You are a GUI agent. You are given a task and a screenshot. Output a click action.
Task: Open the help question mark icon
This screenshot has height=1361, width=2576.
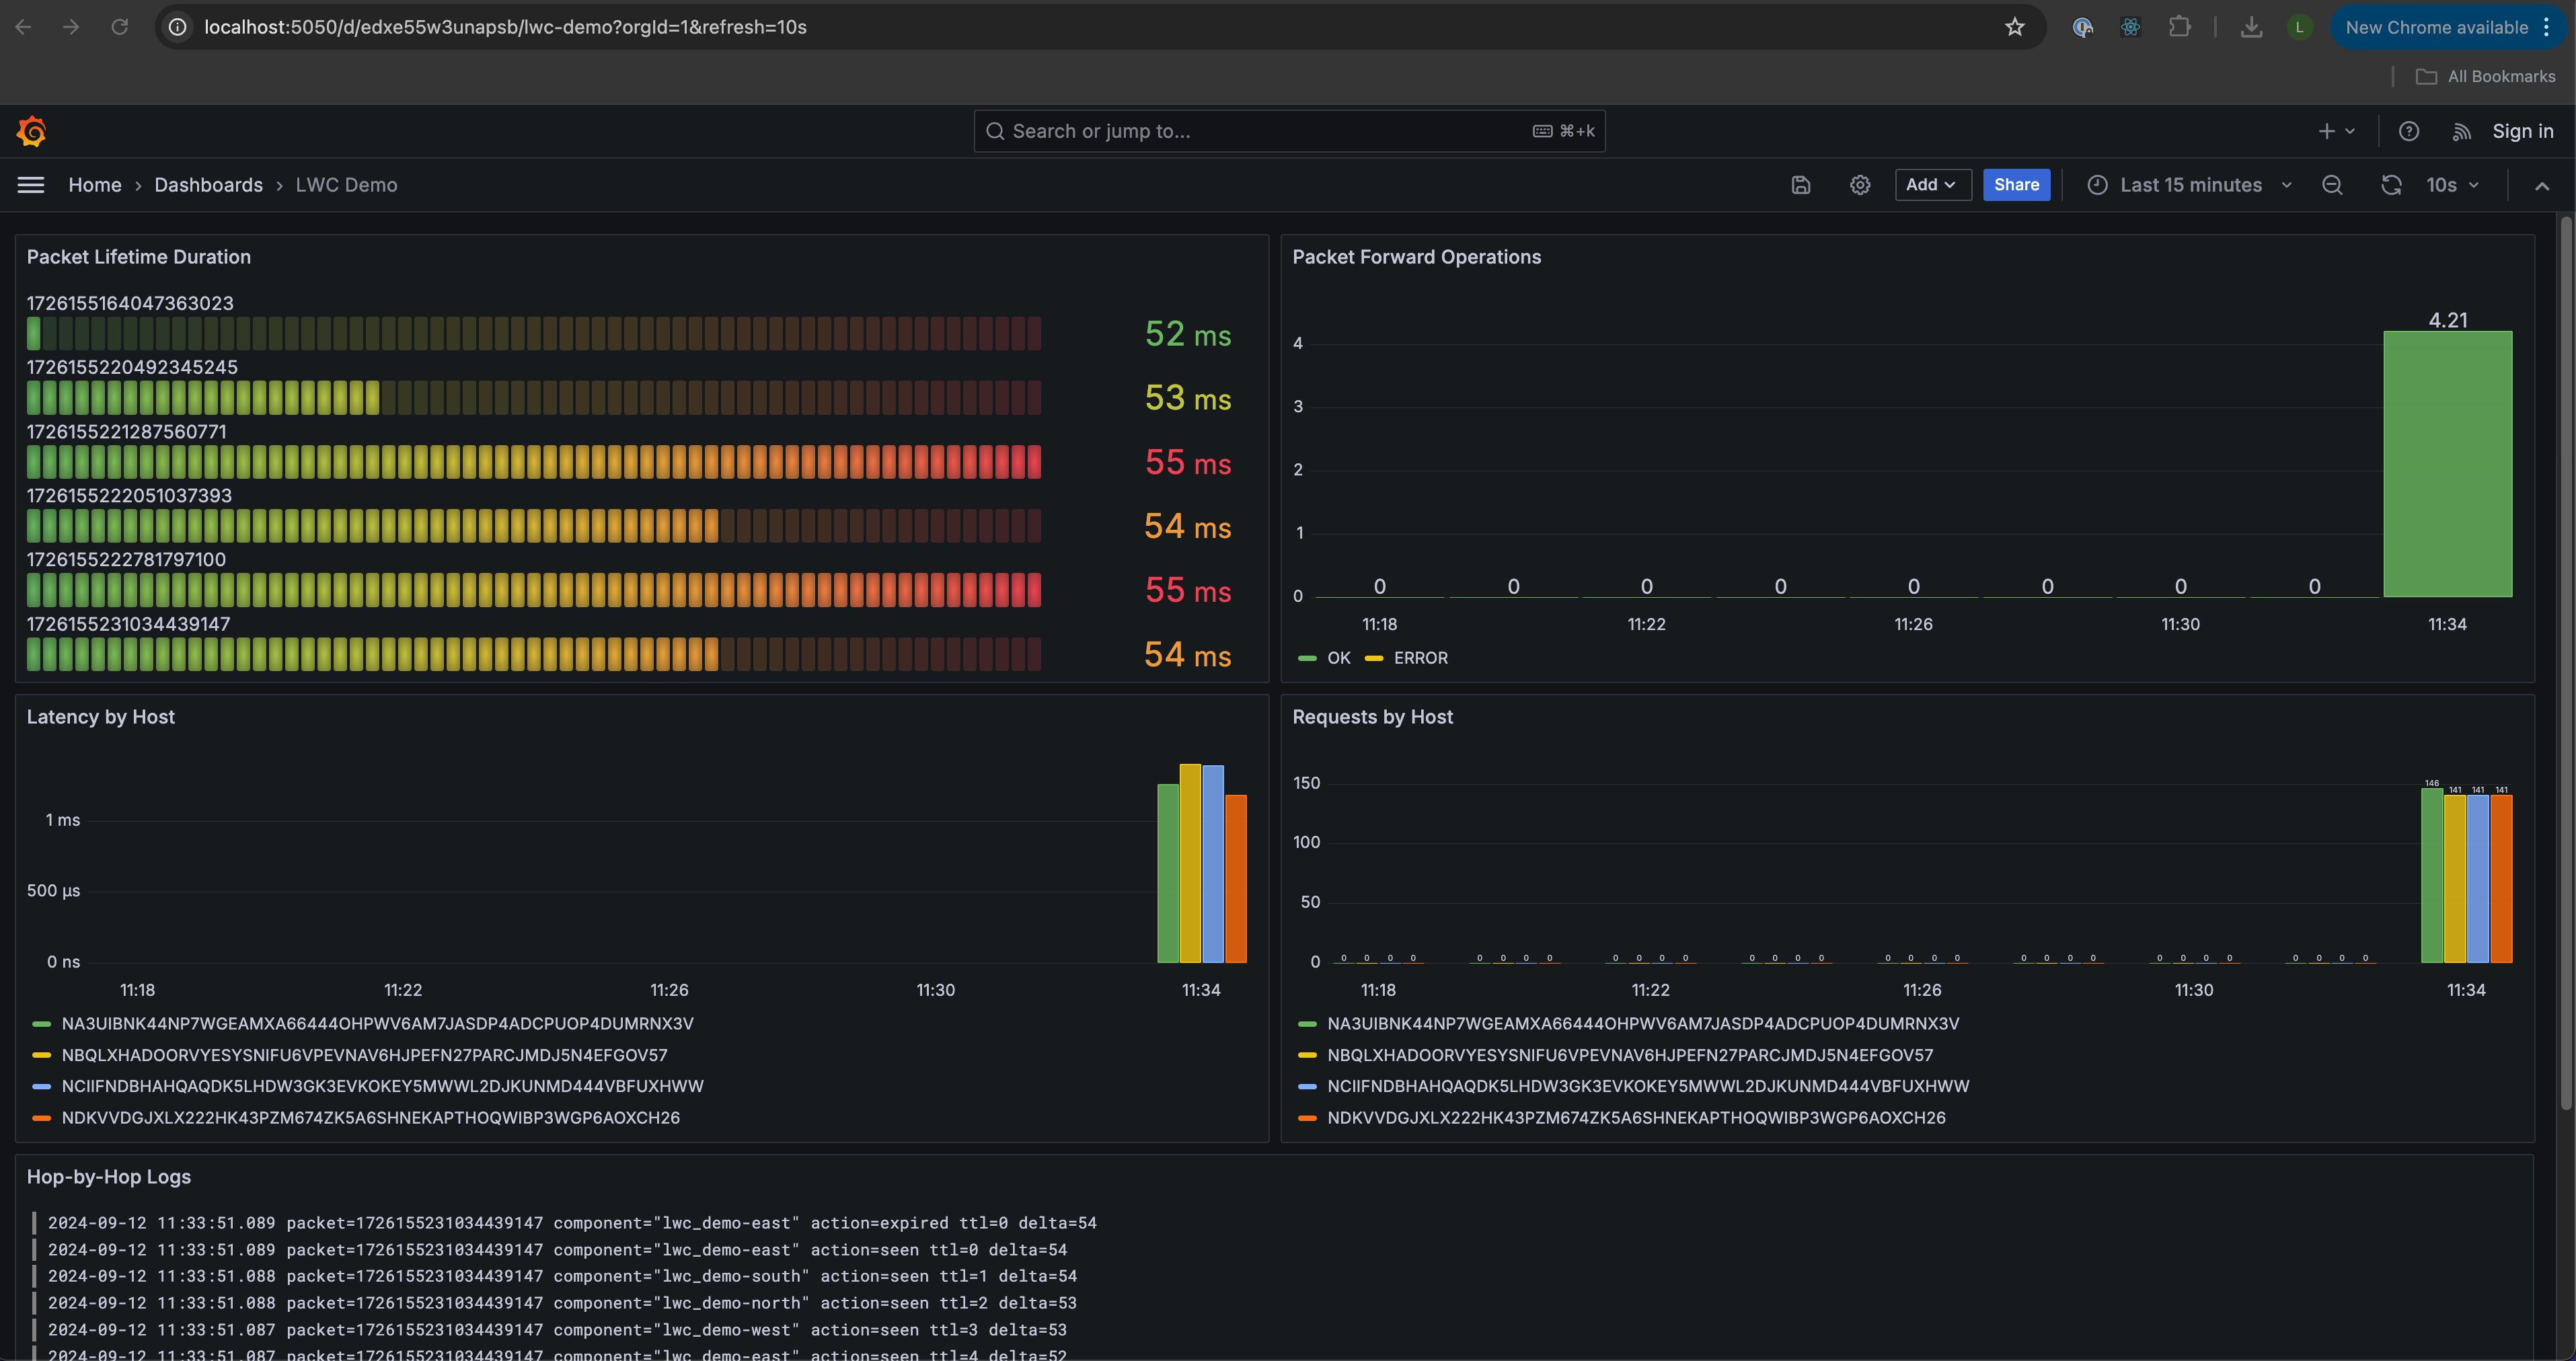pyautogui.click(x=2409, y=131)
